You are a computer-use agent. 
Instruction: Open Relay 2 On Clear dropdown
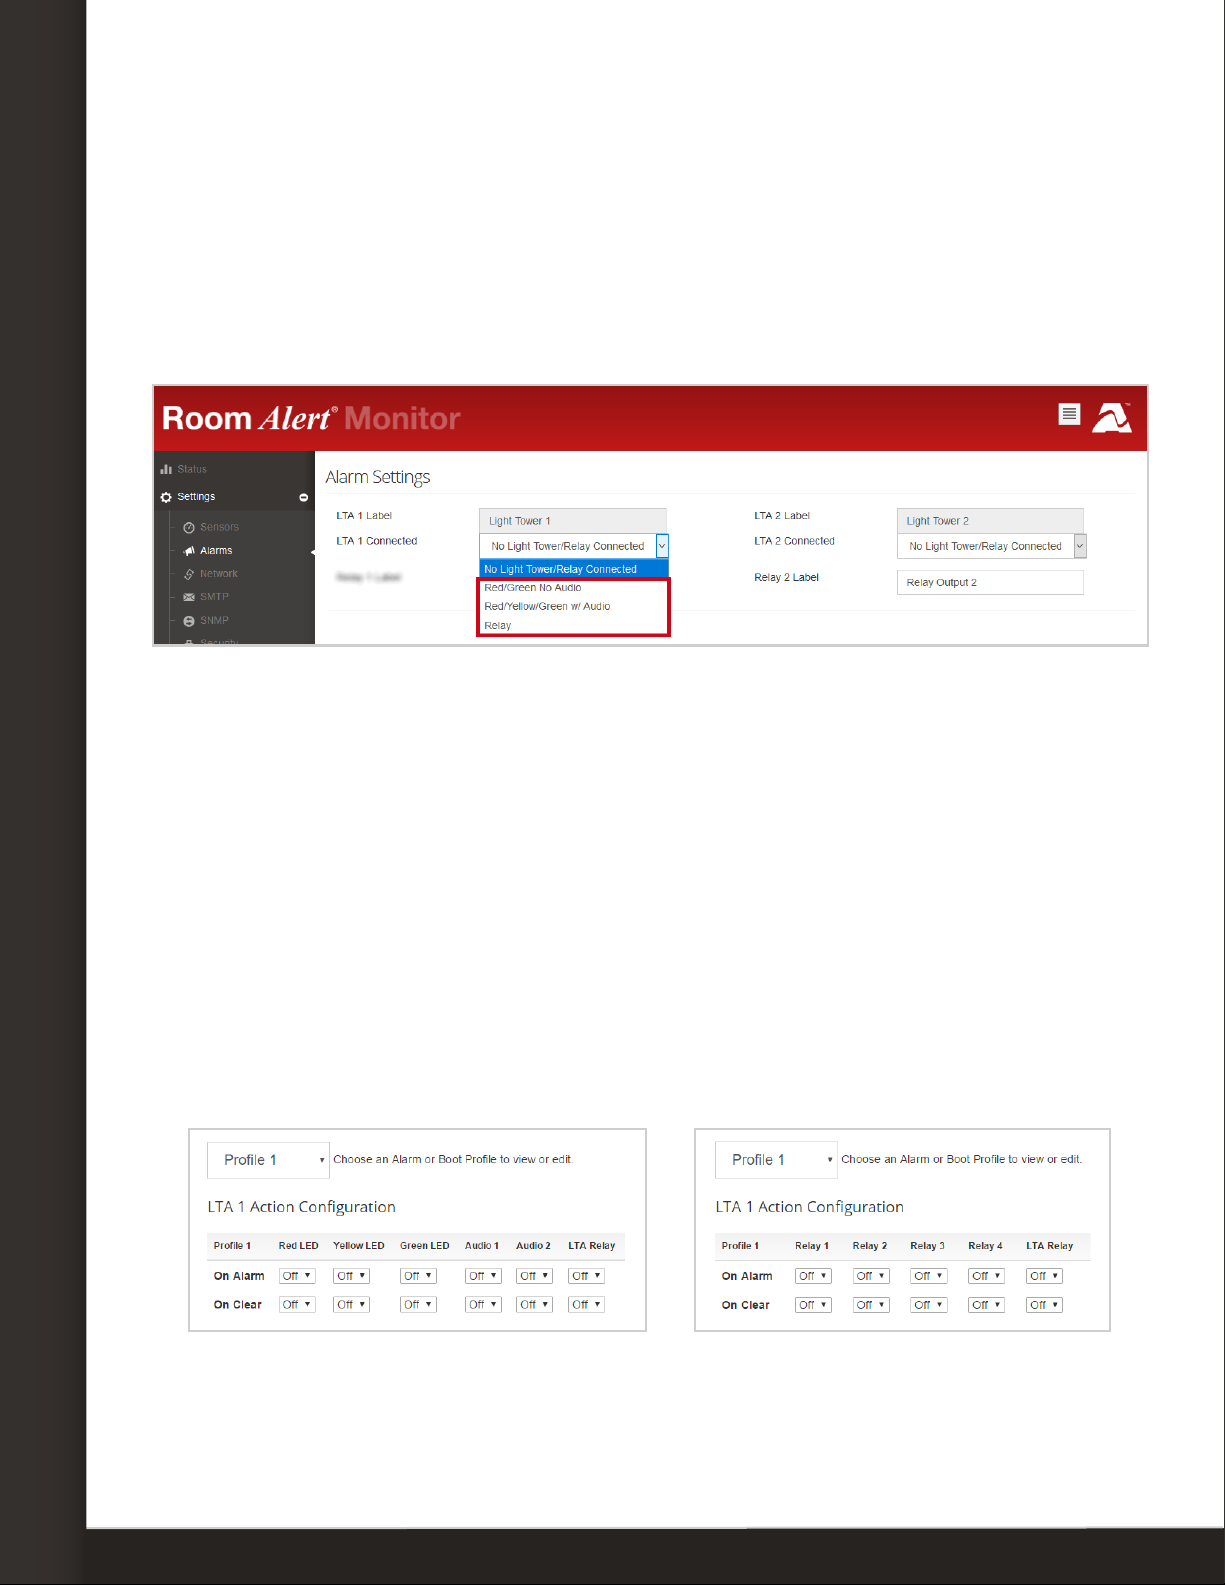(x=871, y=1305)
